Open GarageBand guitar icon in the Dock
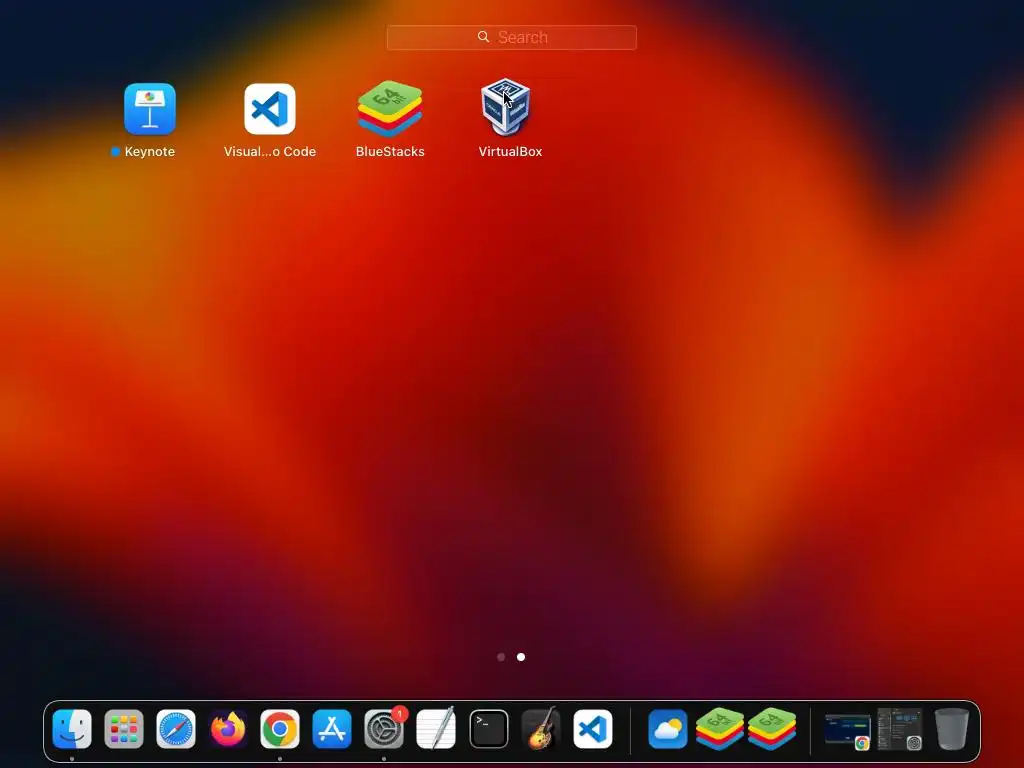This screenshot has height=768, width=1024. [541, 729]
